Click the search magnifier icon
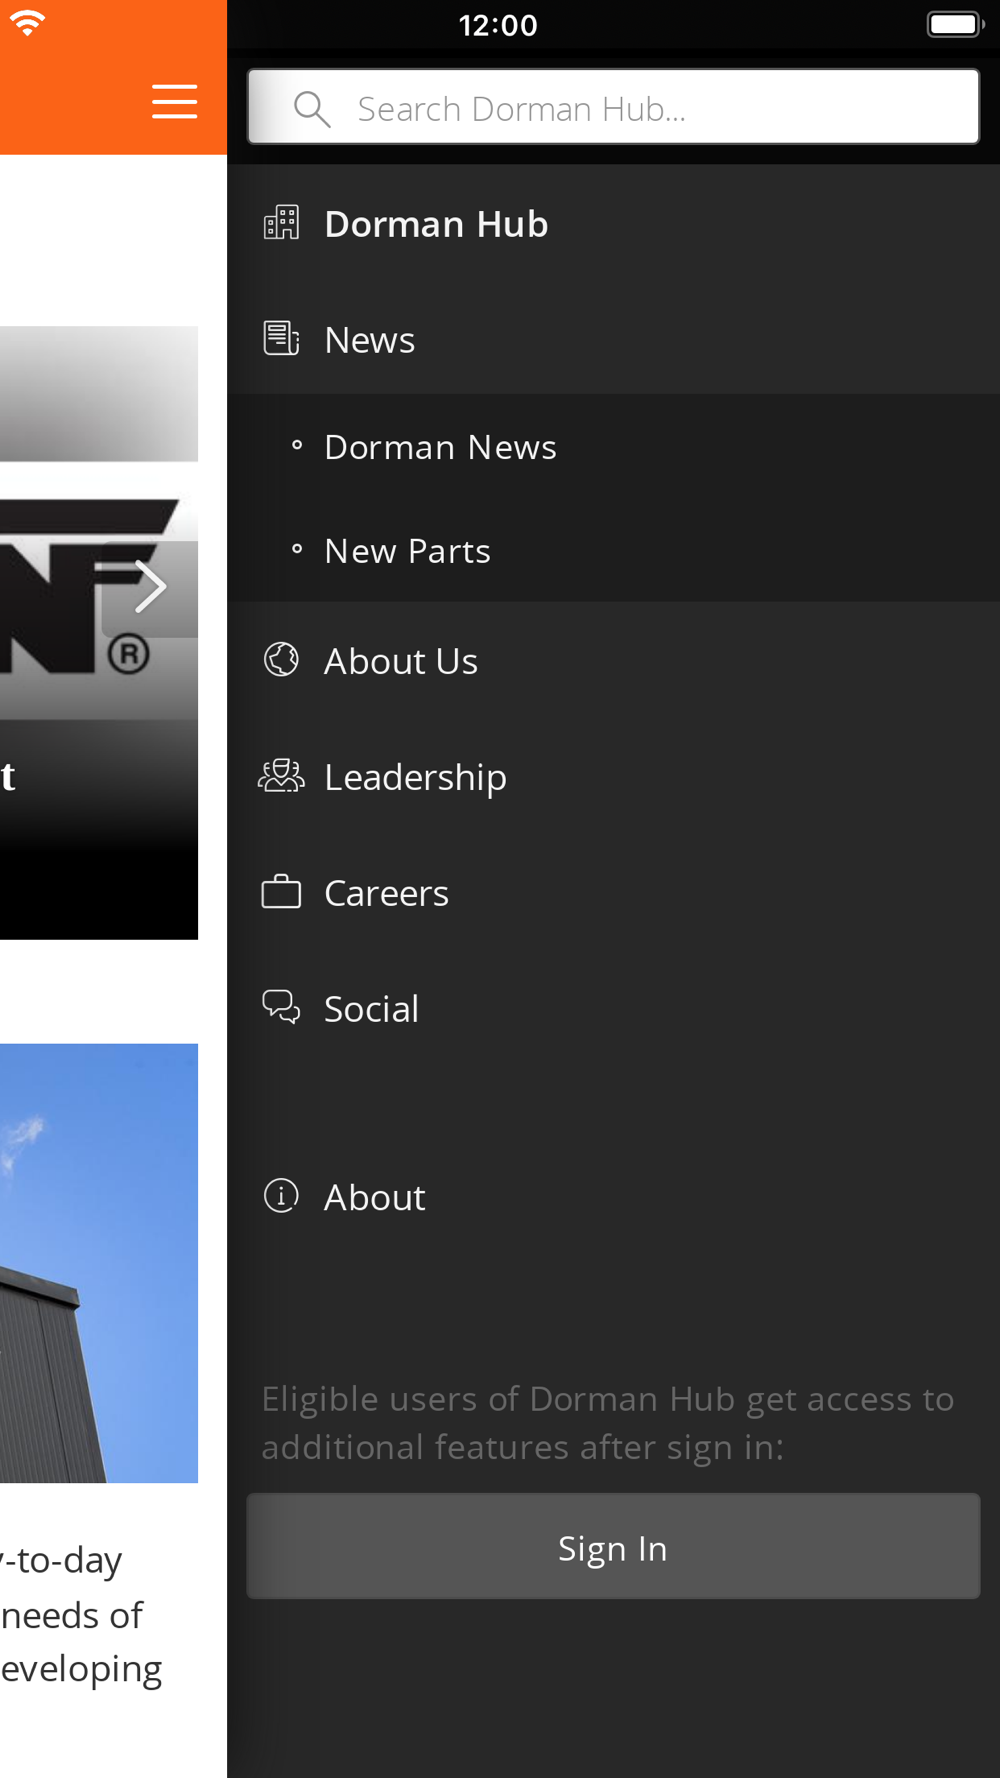Viewport: 1000px width, 1778px height. click(x=312, y=109)
